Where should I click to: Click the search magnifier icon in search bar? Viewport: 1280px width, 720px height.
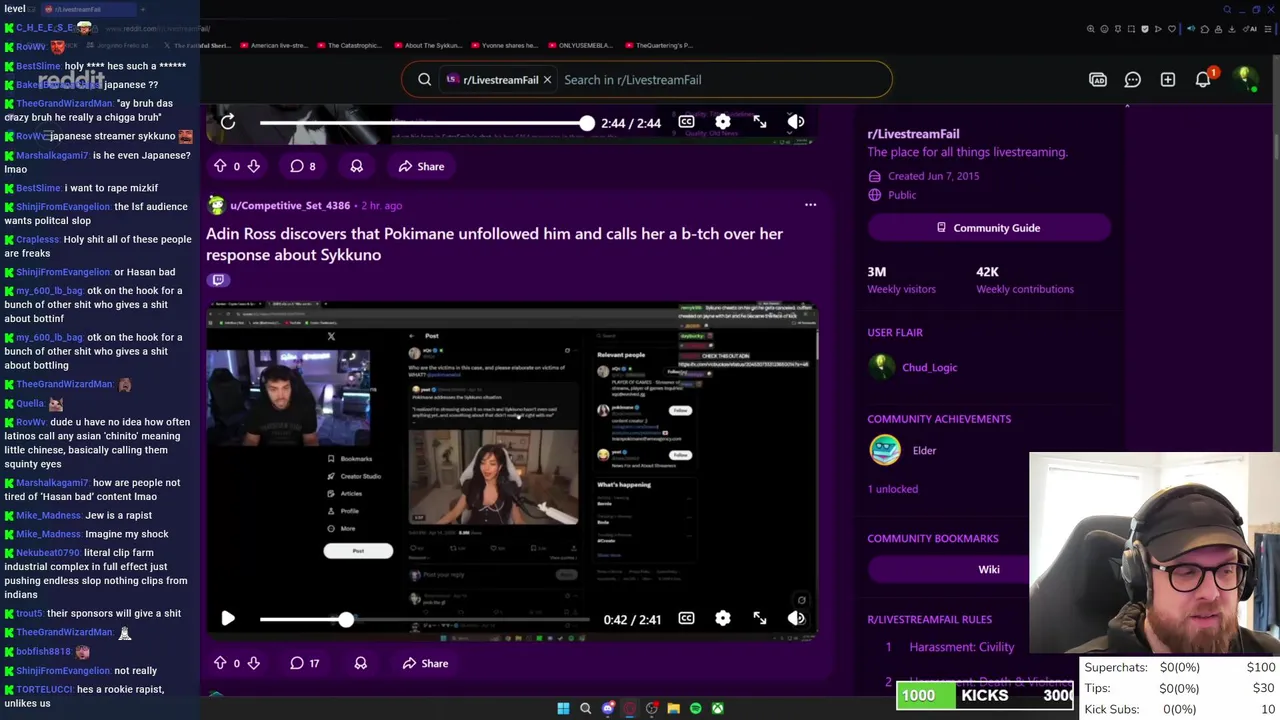pos(425,80)
